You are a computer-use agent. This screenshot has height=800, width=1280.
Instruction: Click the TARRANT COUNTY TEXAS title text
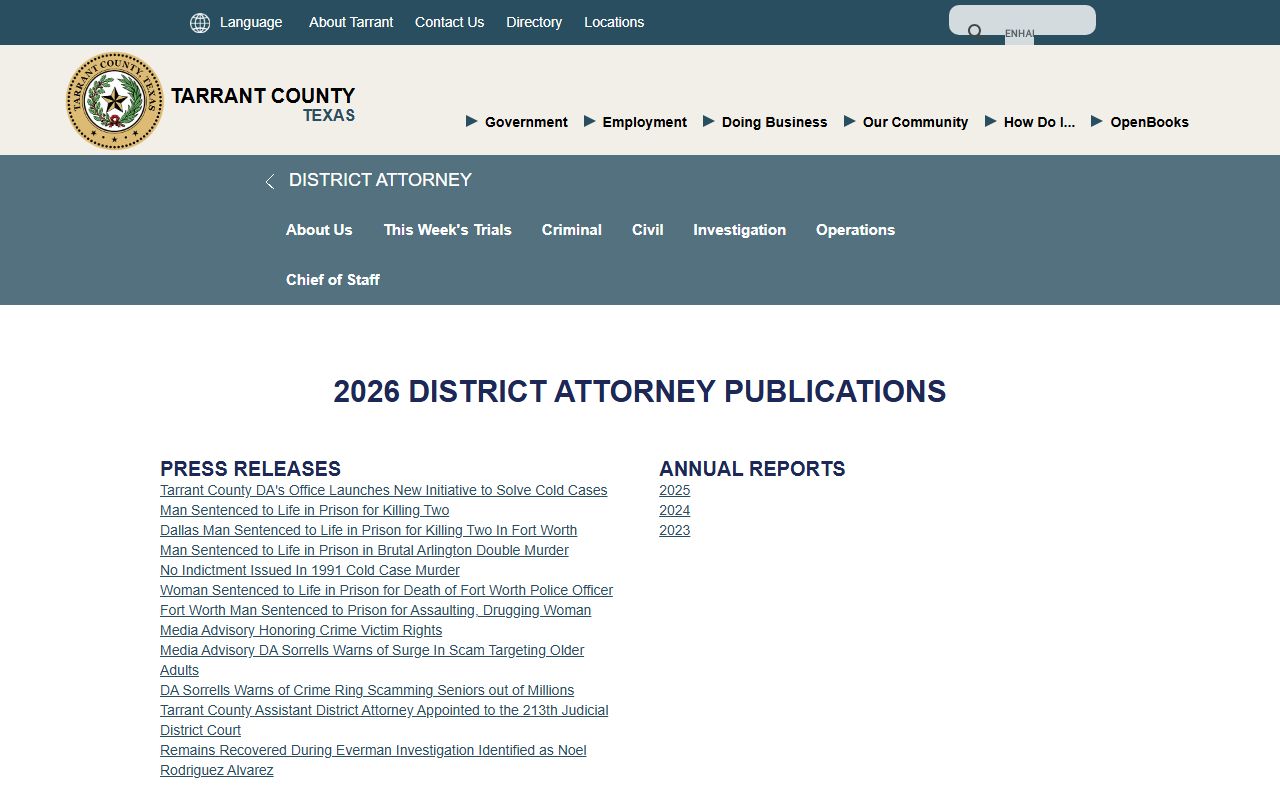point(263,104)
